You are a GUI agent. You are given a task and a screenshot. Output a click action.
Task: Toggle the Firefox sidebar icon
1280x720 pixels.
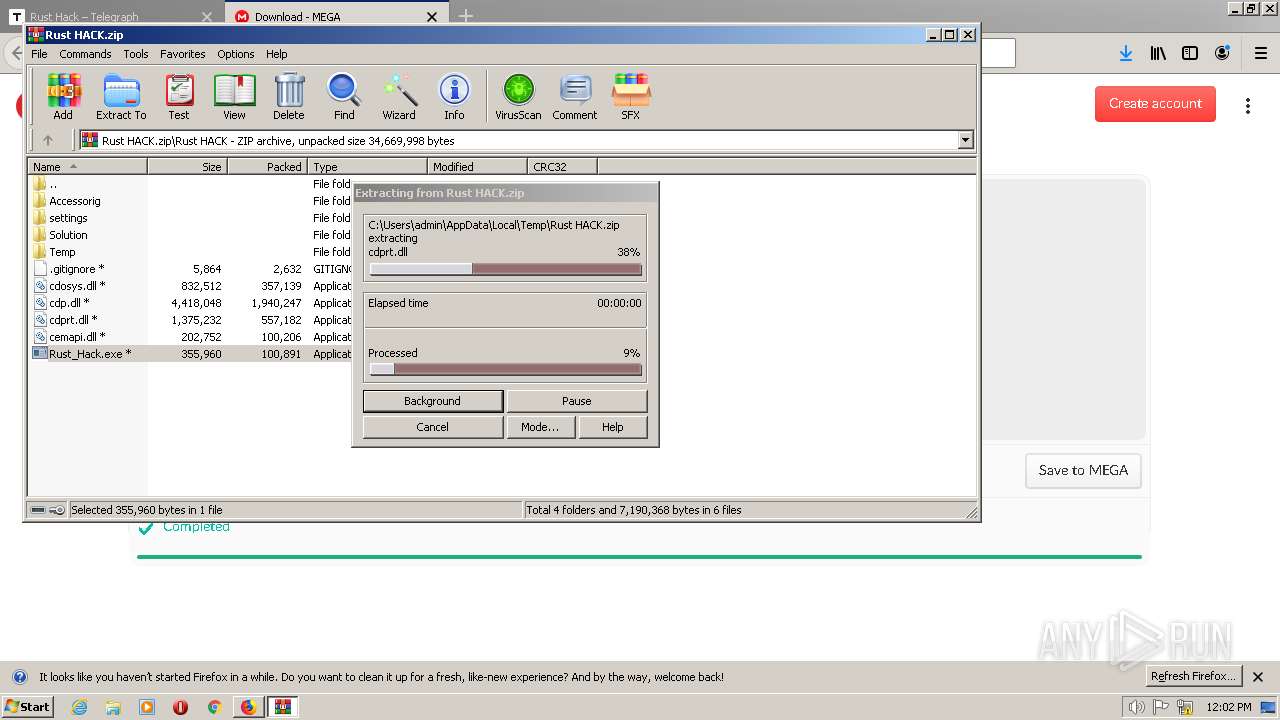click(1190, 53)
